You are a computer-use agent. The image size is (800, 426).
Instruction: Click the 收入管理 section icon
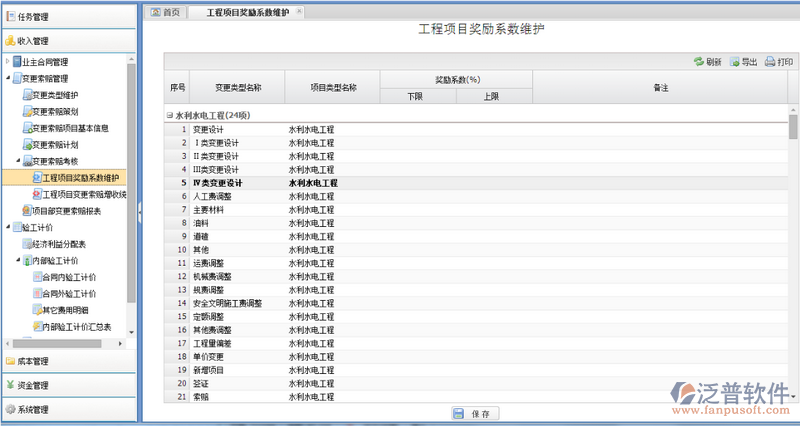point(11,41)
